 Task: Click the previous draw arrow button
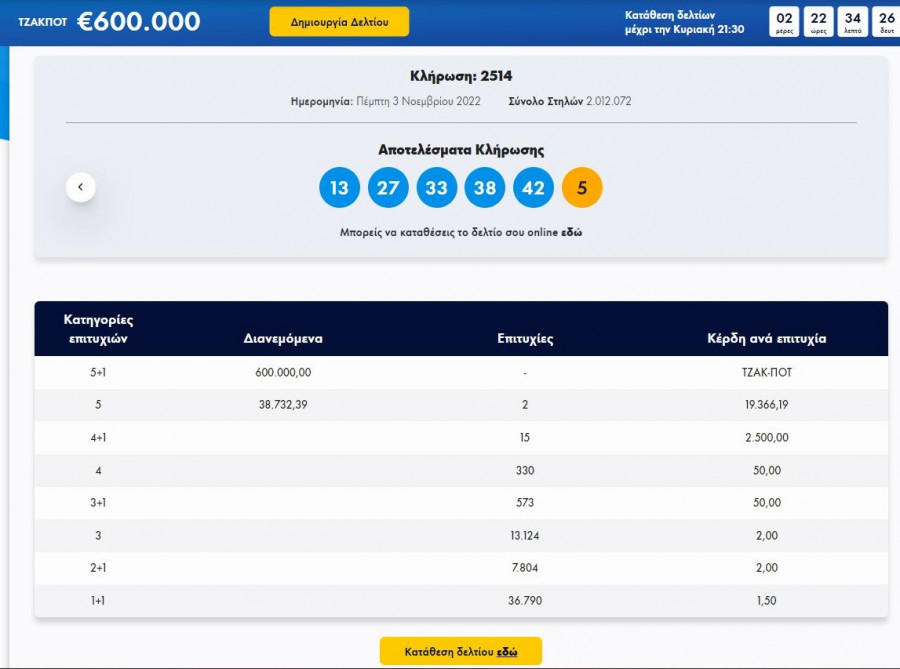coord(81,187)
